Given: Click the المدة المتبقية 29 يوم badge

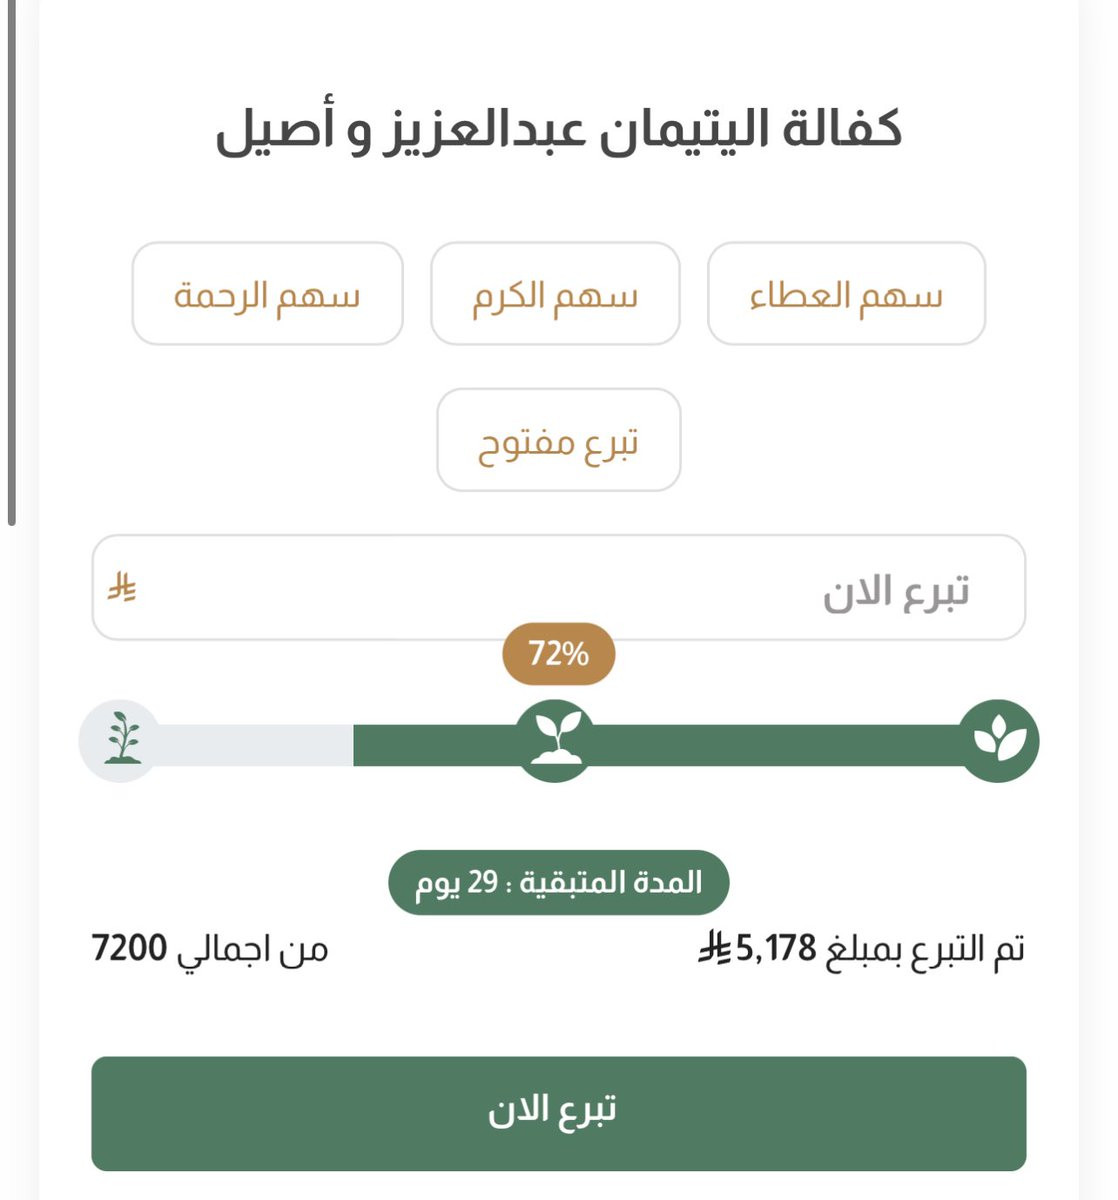Looking at the screenshot, I should [558, 882].
